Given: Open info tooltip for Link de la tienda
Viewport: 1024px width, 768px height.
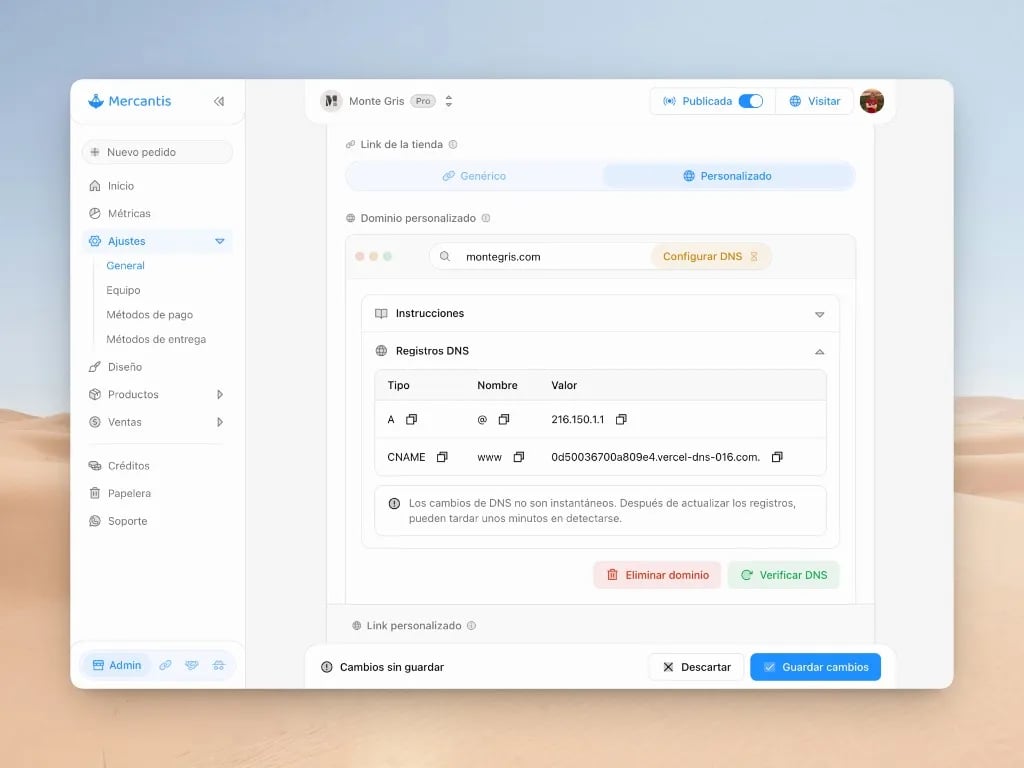Looking at the screenshot, I should click(453, 144).
